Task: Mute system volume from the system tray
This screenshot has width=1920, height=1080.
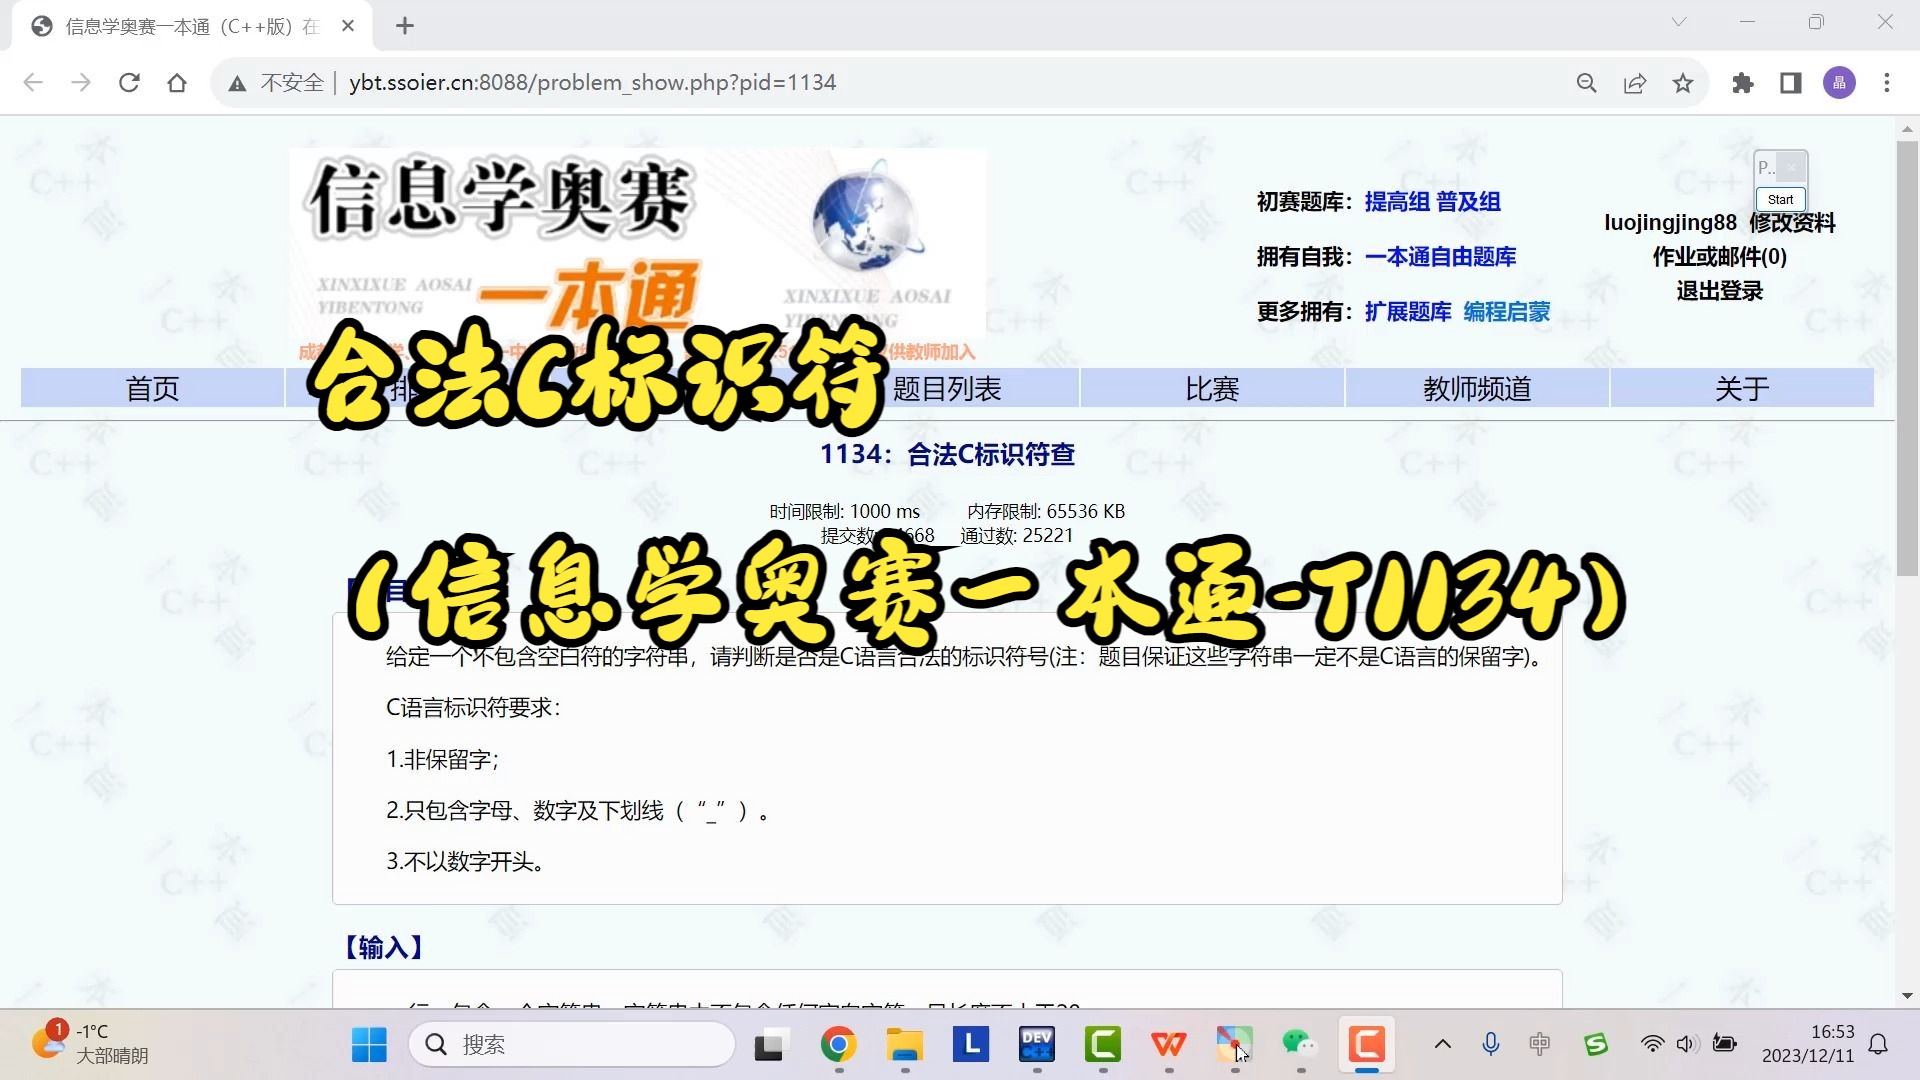Action: pos(1686,1043)
